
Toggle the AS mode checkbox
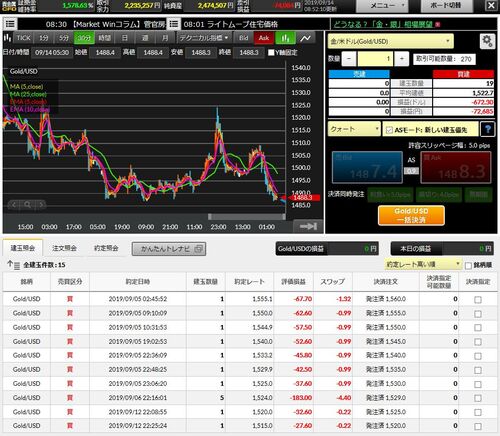(389, 130)
